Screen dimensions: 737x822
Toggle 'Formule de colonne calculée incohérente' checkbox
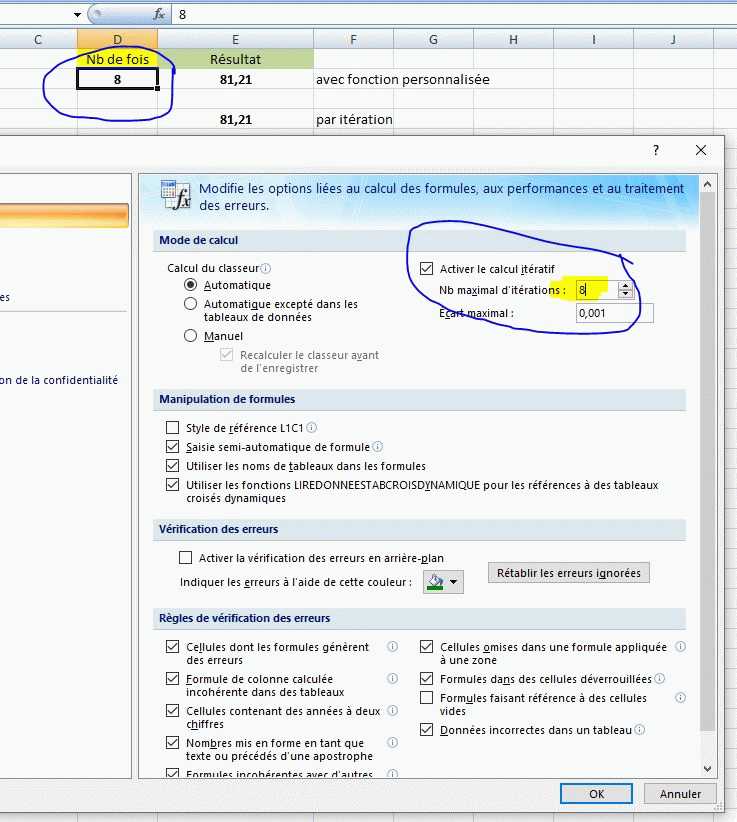[172, 678]
